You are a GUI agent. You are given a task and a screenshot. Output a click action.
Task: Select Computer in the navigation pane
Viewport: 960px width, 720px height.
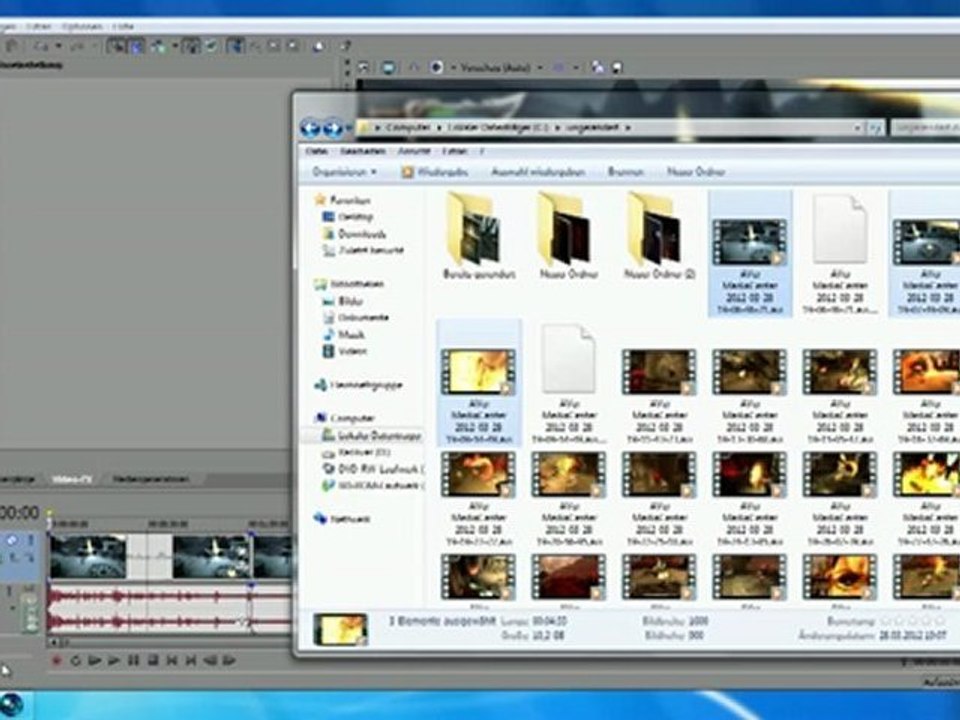point(345,418)
